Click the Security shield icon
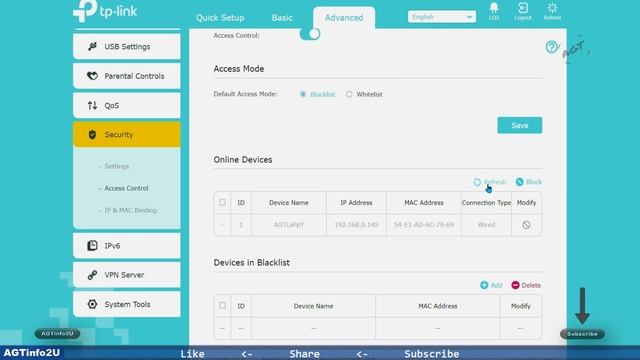Viewport: 640px width, 360px height. (x=92, y=135)
